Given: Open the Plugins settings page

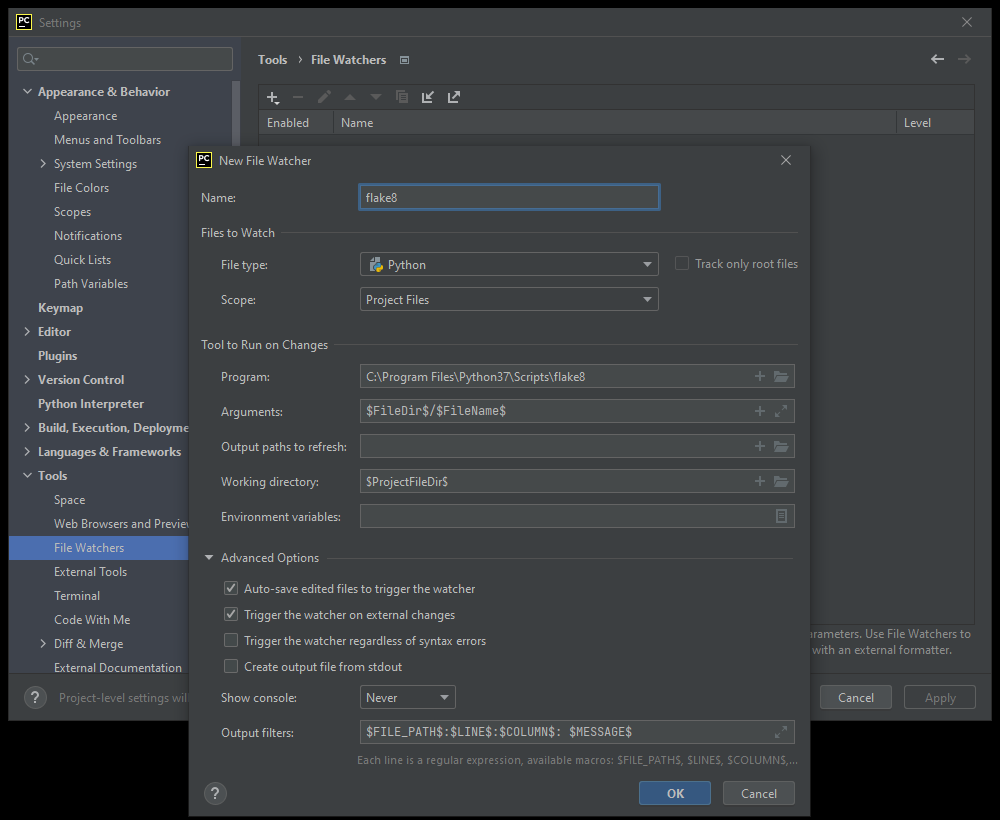Looking at the screenshot, I should tap(57, 356).
